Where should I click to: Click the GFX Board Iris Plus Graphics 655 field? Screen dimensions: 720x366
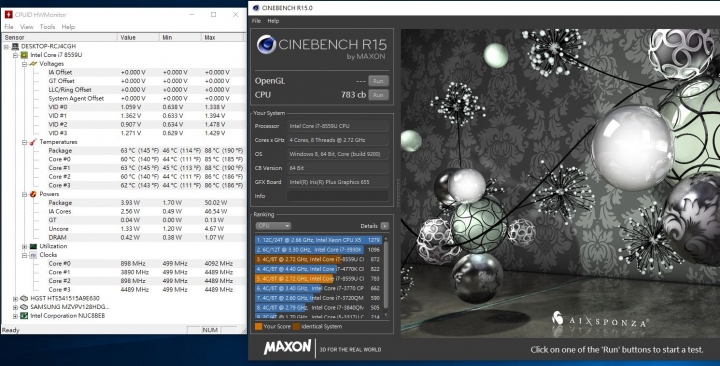338,182
